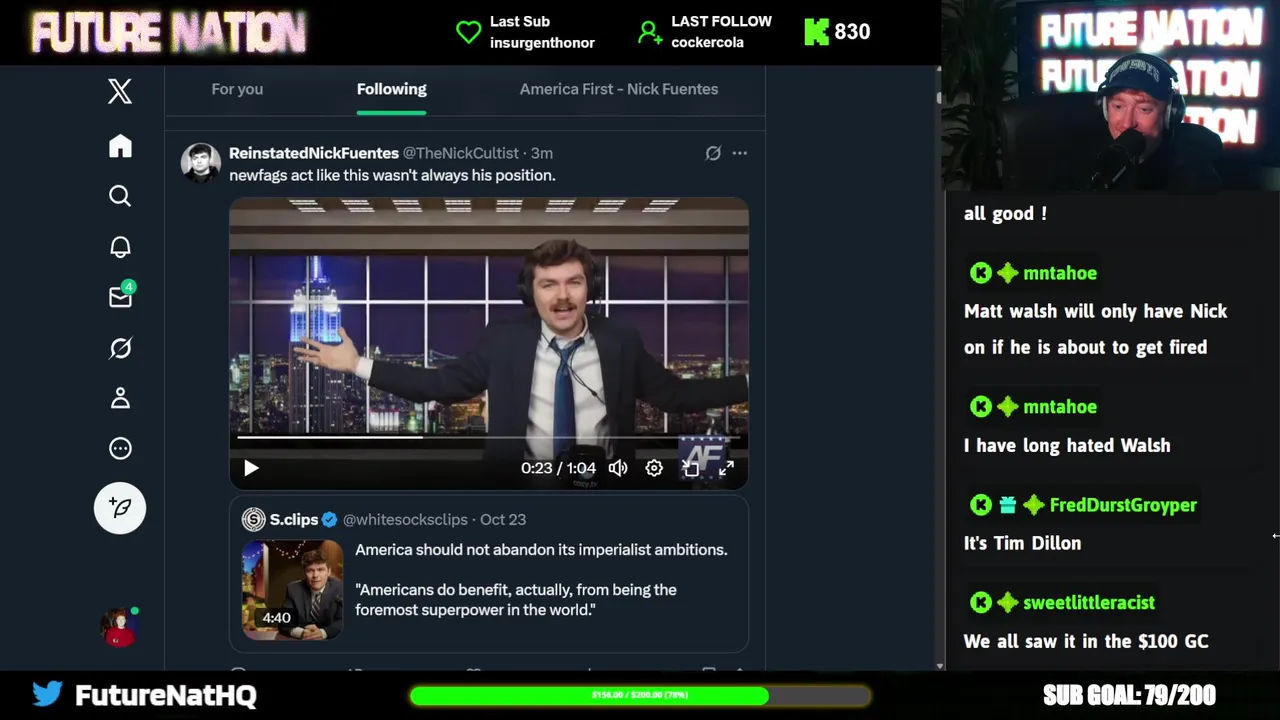Open S.clips quoted post avatar

click(253, 519)
